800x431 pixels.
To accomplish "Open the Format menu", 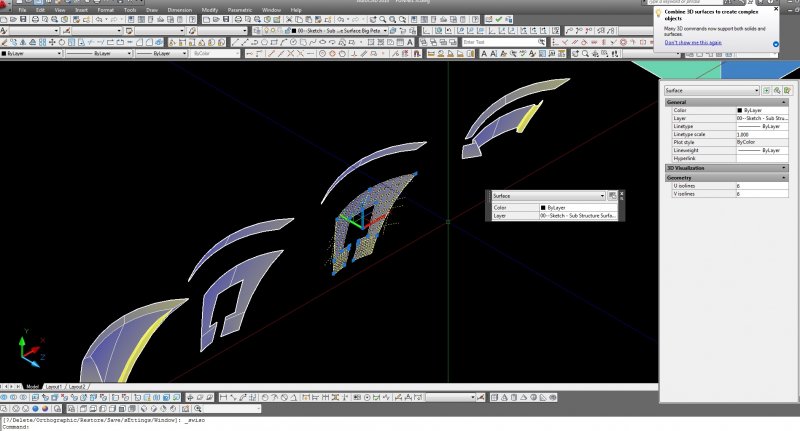I will click(x=106, y=10).
